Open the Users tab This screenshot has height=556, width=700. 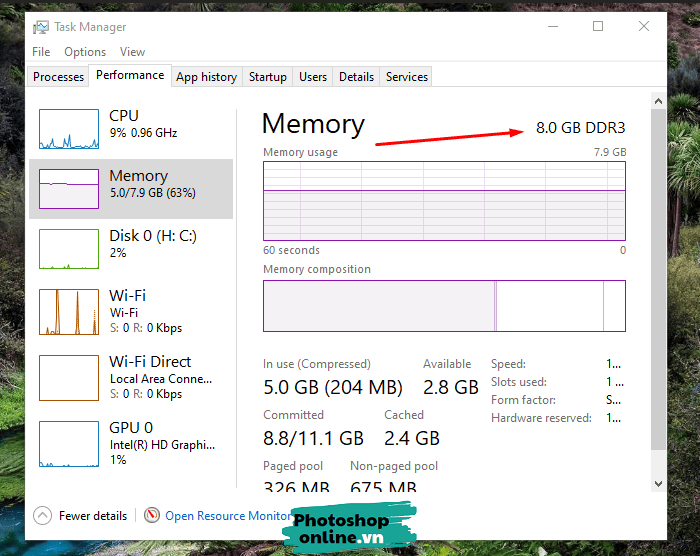[x=313, y=77]
